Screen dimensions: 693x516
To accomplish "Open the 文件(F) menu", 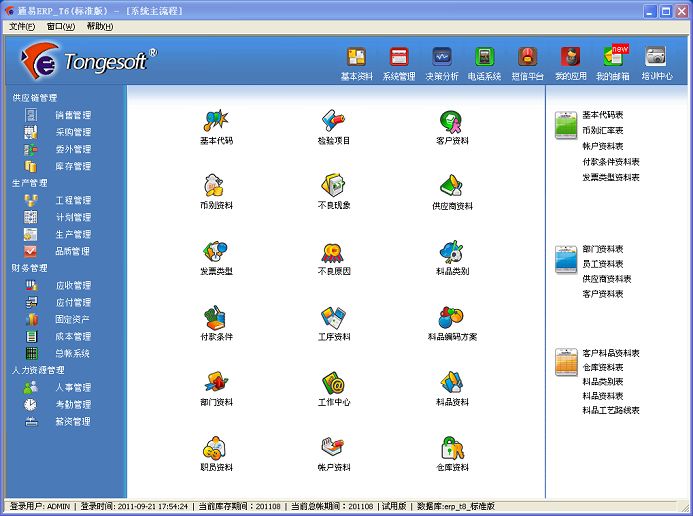I will point(22,26).
